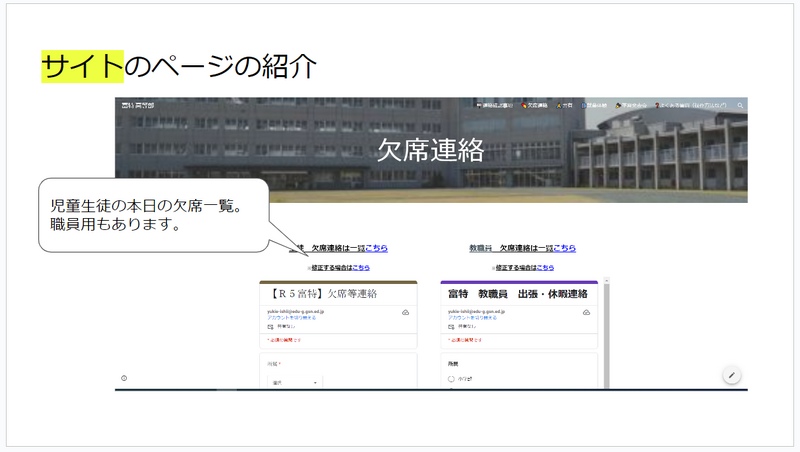Image resolution: width=800 pixels, height=452 pixels.
Task: Open the 所属 選択 dropdown
Action: (x=295, y=382)
